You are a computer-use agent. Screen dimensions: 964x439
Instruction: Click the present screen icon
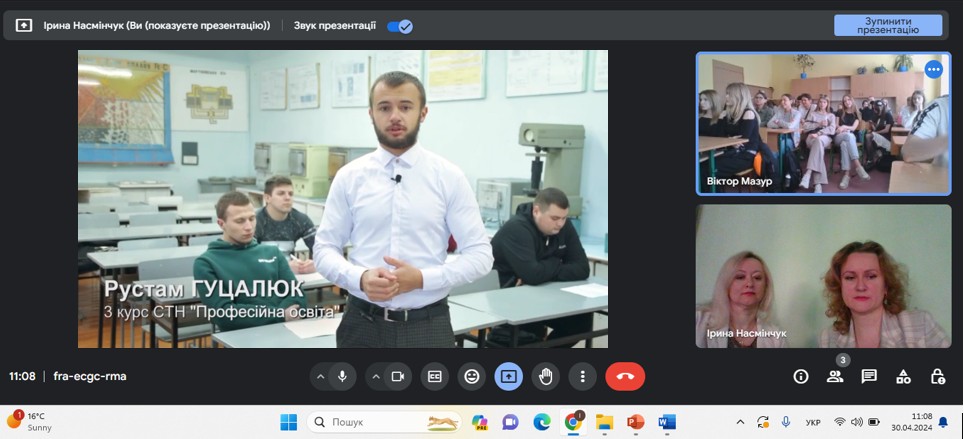click(x=508, y=376)
